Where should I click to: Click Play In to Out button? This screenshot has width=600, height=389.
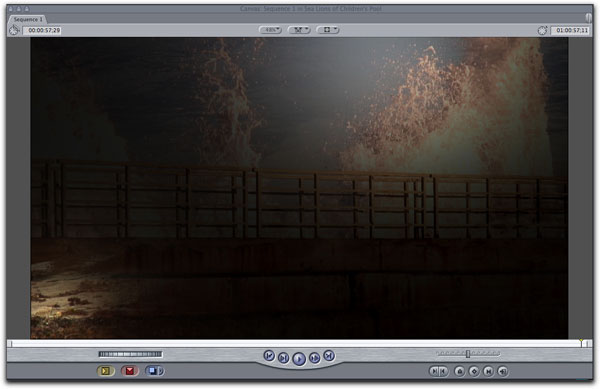point(284,358)
